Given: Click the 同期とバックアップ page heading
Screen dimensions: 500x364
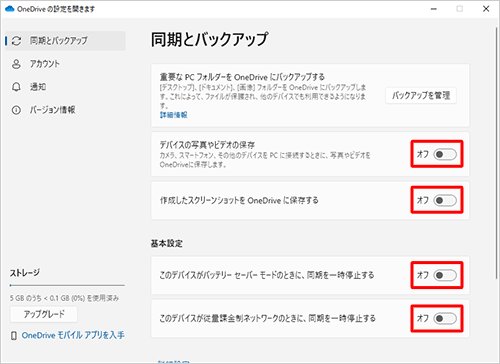Looking at the screenshot, I should click(x=209, y=39).
